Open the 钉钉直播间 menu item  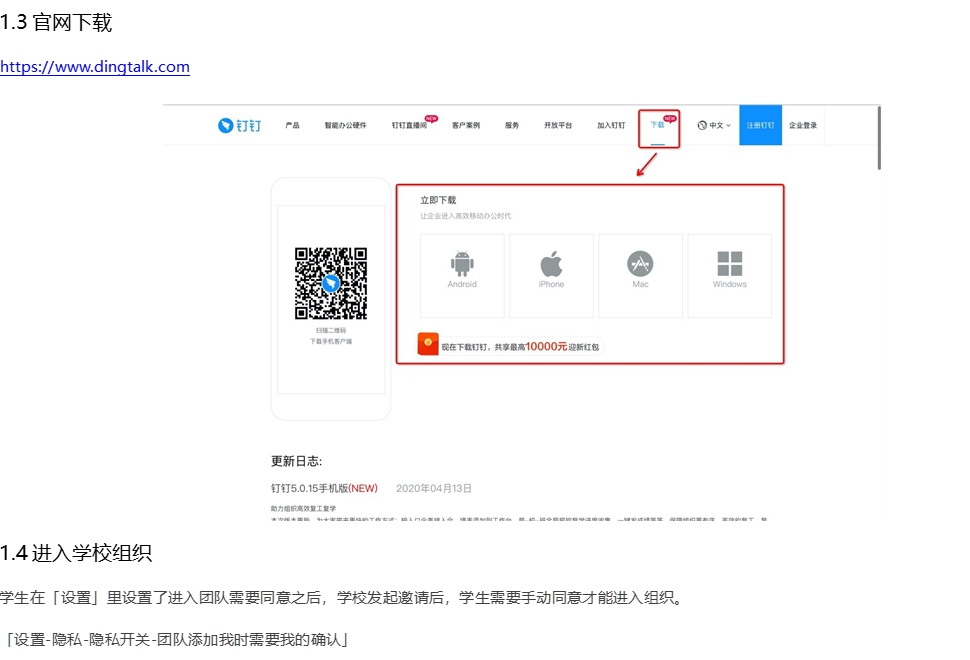point(409,126)
